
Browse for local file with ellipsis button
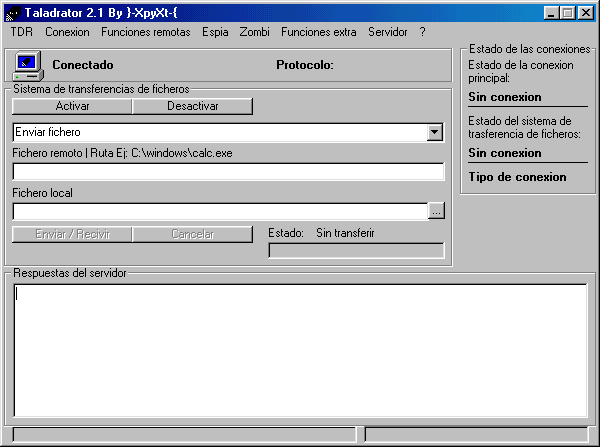click(436, 211)
